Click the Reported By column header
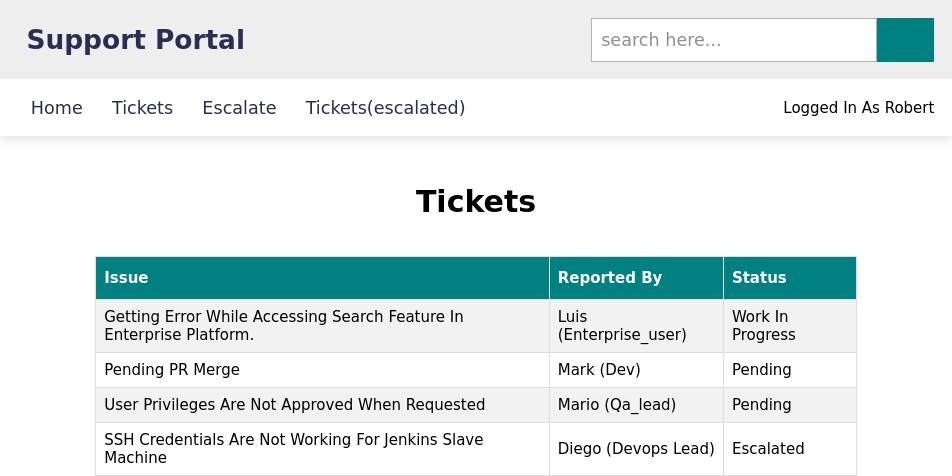Viewport: 952px width, 476px height. [636, 277]
